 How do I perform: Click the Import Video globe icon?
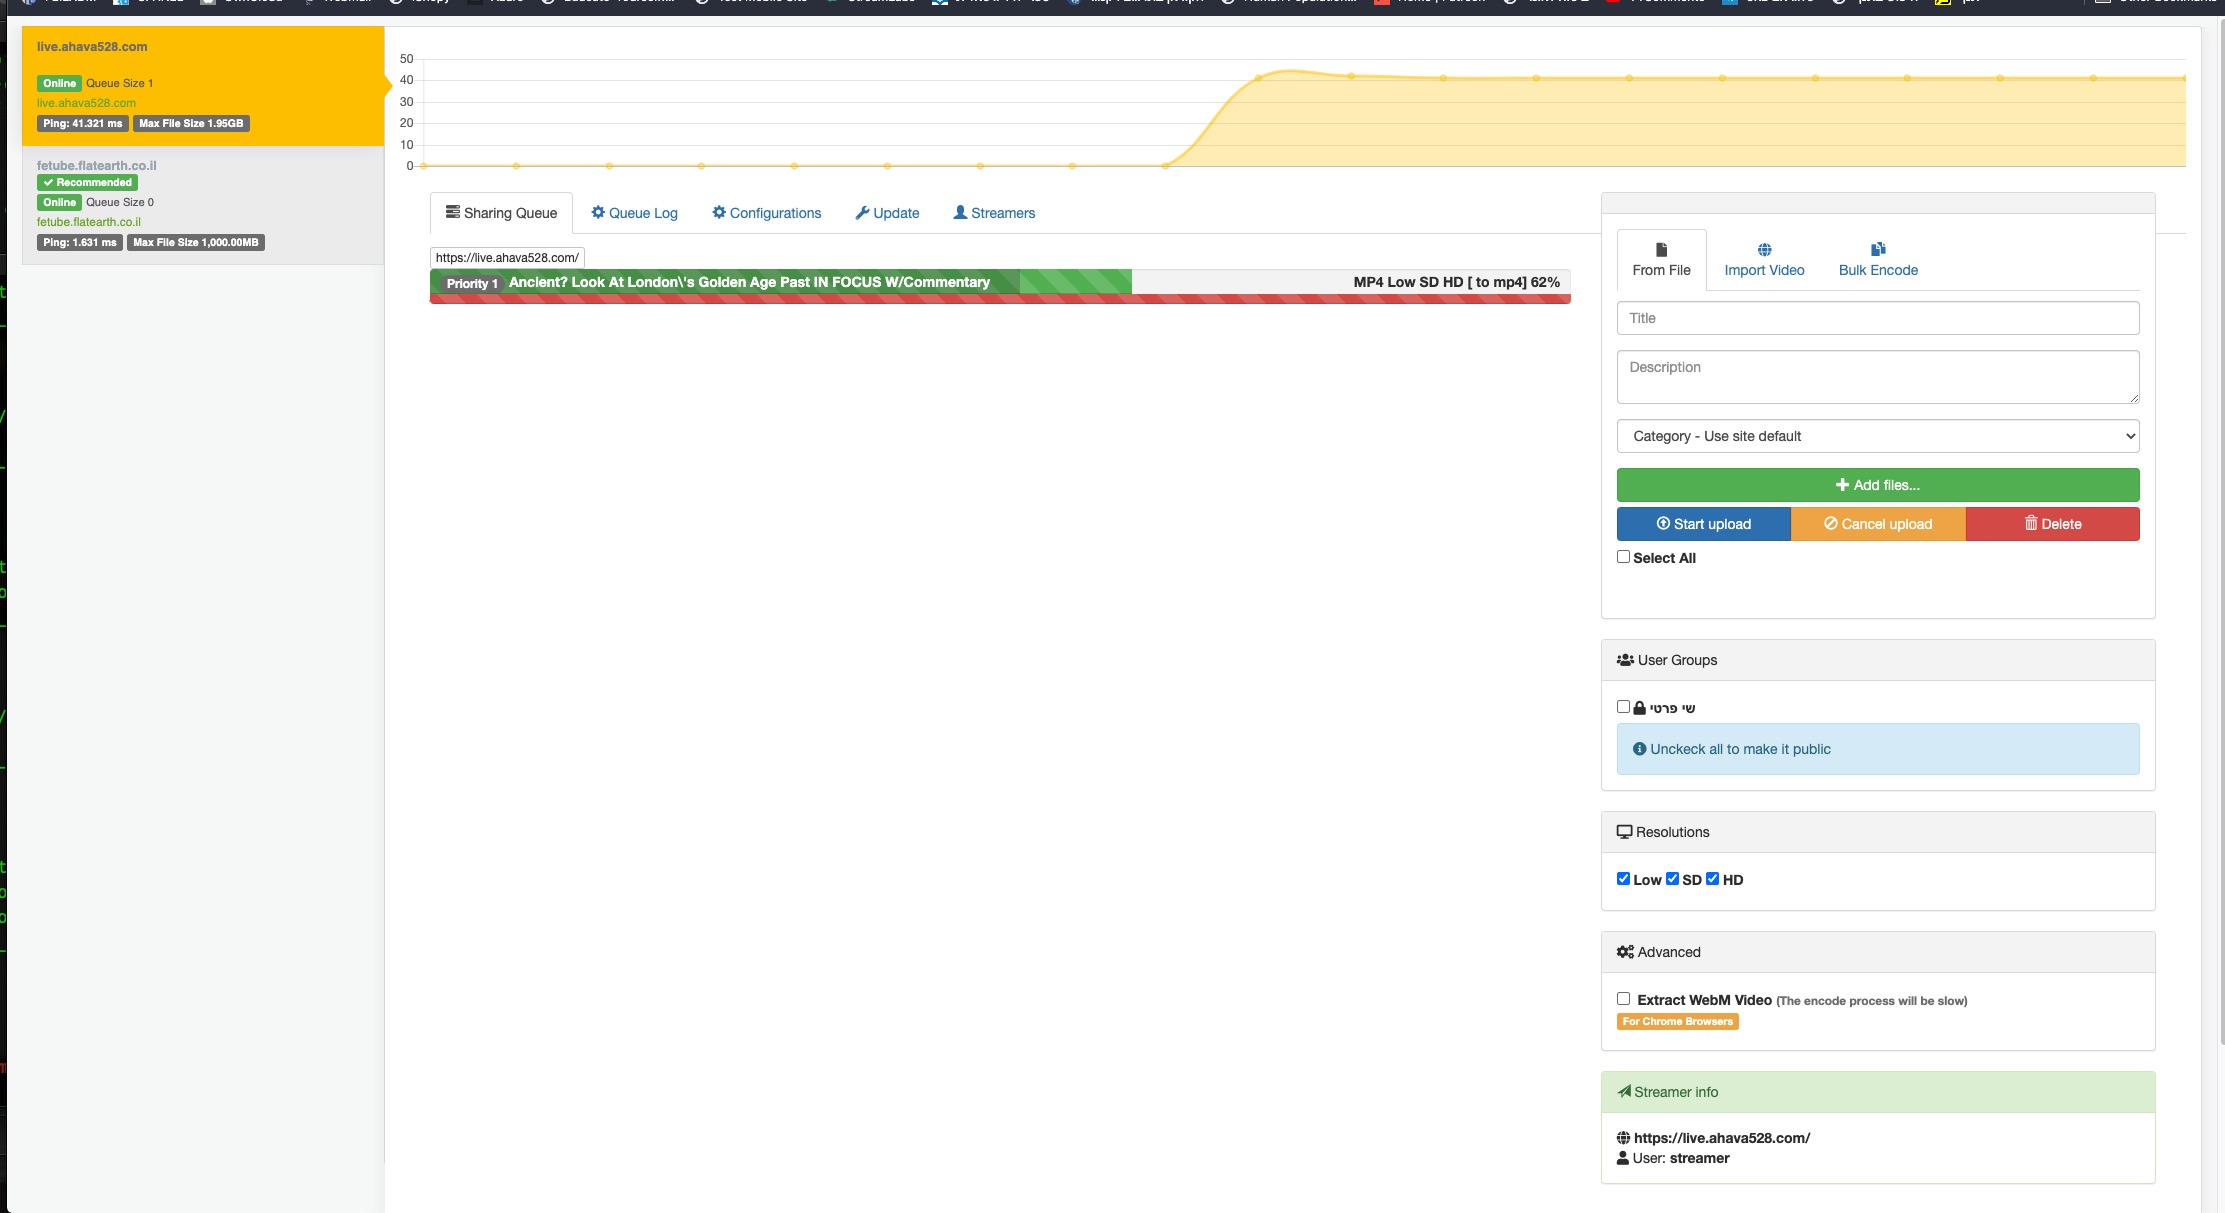click(x=1764, y=250)
